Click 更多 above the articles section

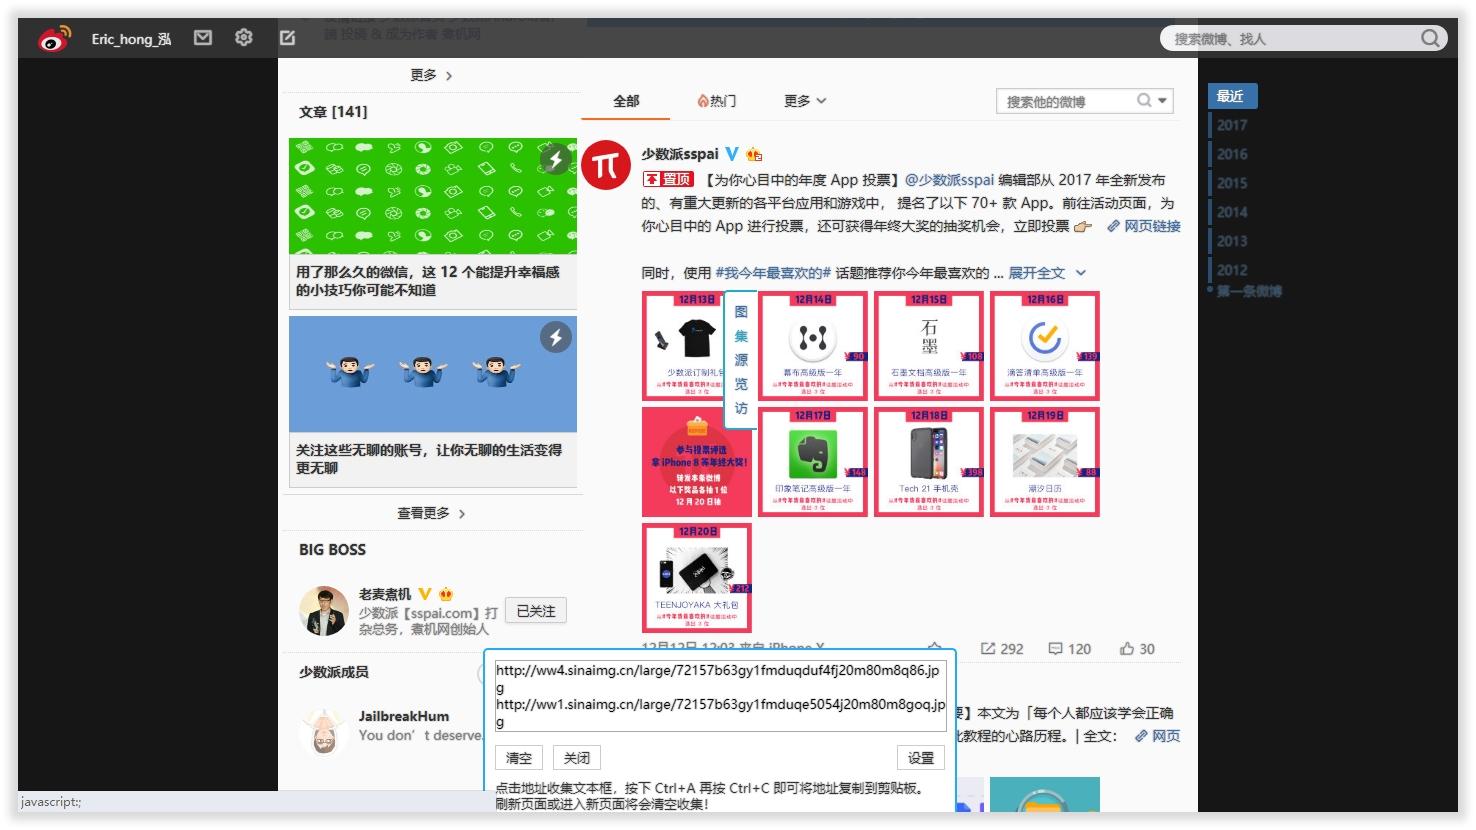(x=431, y=75)
